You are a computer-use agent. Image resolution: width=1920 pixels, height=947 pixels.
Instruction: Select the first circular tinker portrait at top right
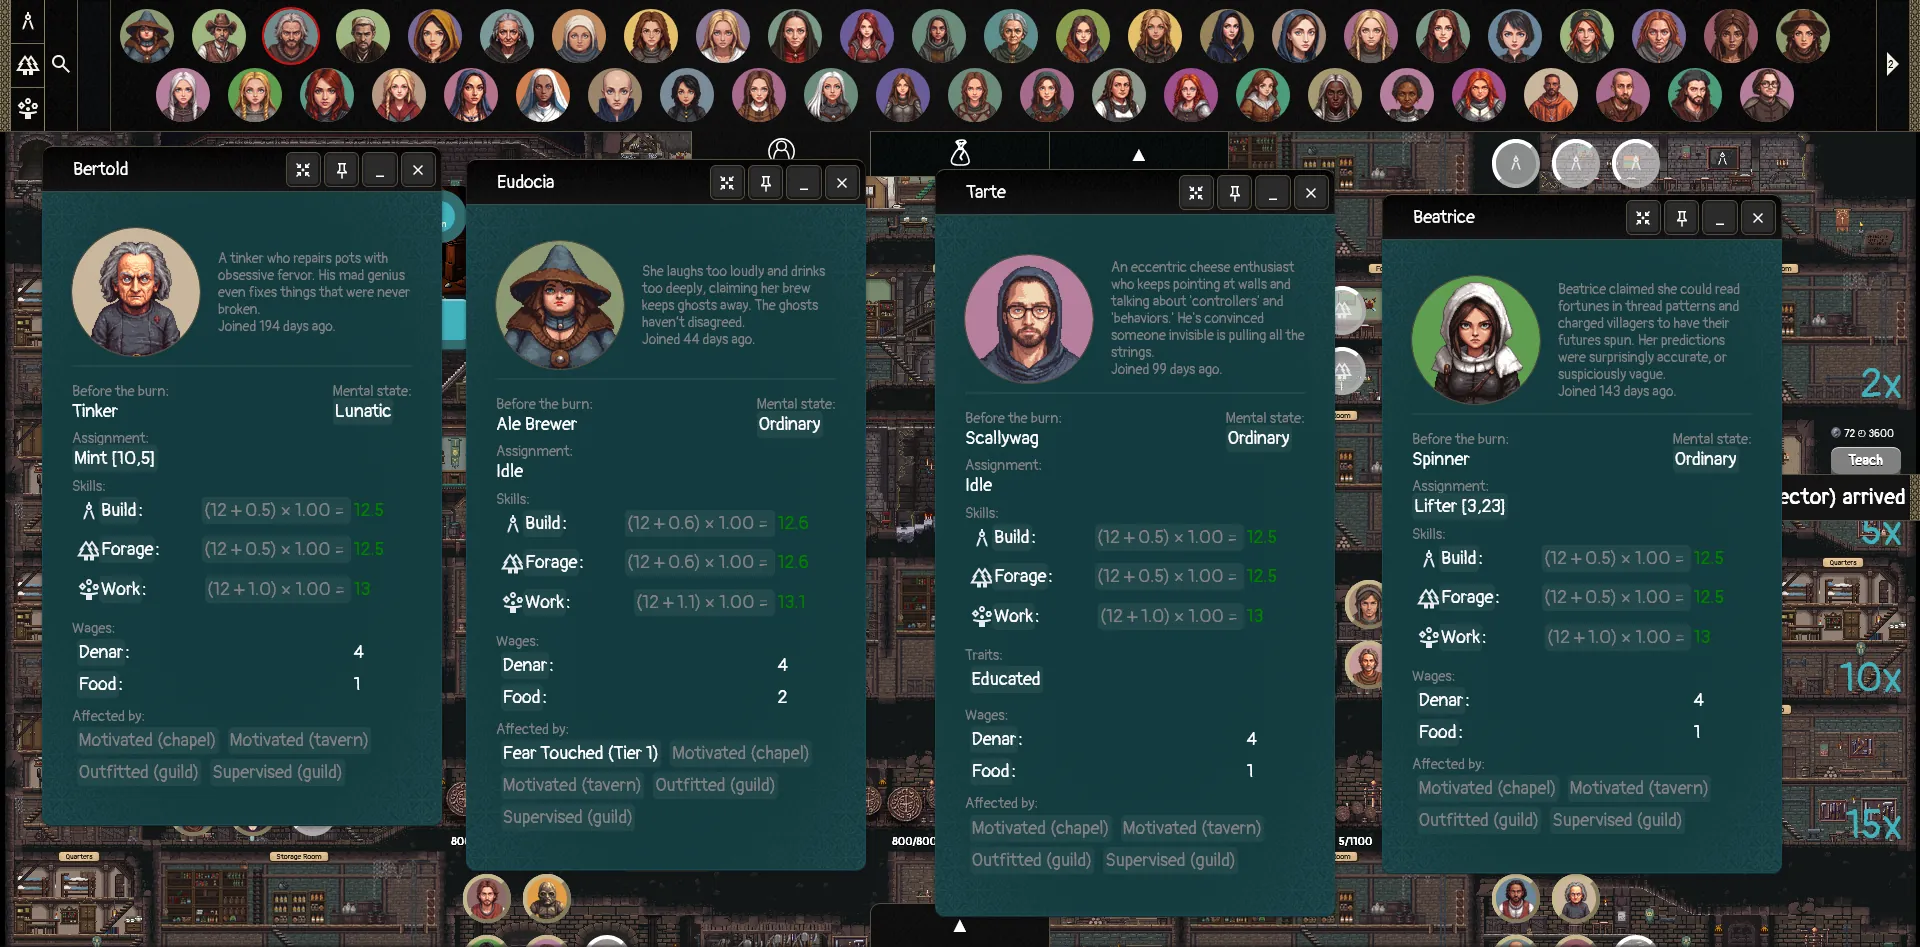pos(1515,163)
